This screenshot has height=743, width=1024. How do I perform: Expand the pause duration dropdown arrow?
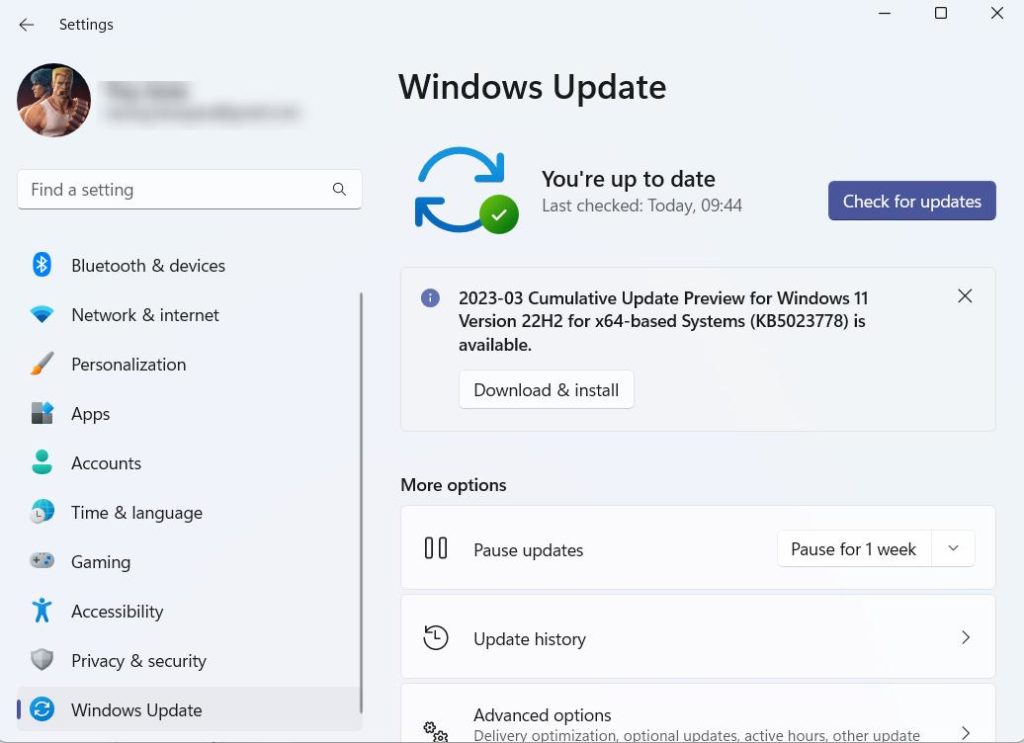[x=953, y=549]
